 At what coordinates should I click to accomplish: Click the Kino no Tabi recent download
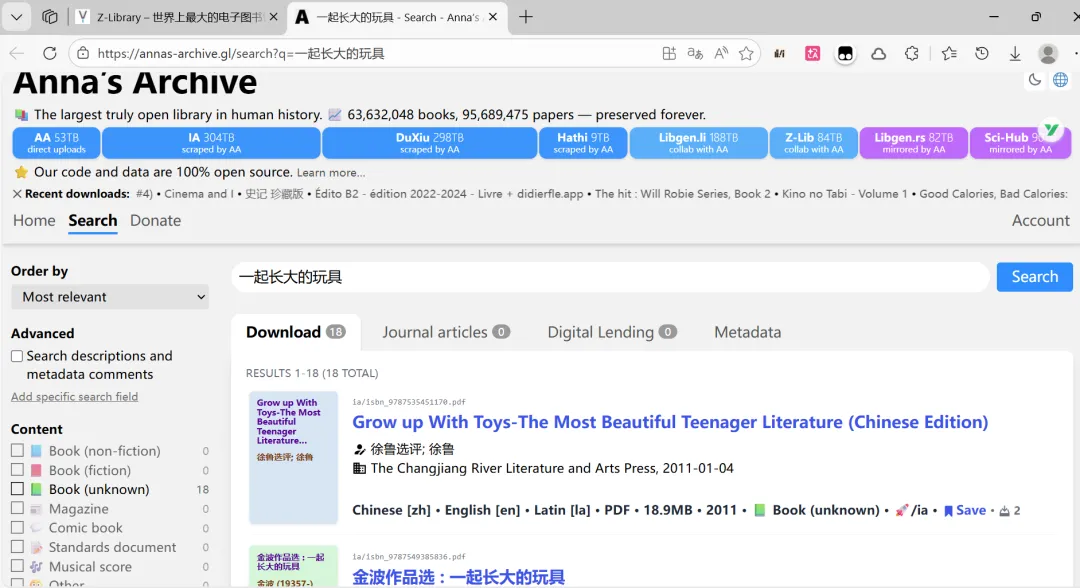pos(844,194)
